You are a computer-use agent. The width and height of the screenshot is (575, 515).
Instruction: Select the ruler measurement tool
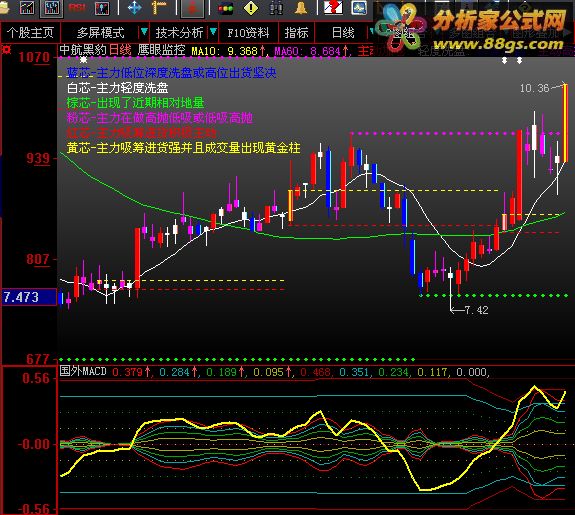coord(159,8)
